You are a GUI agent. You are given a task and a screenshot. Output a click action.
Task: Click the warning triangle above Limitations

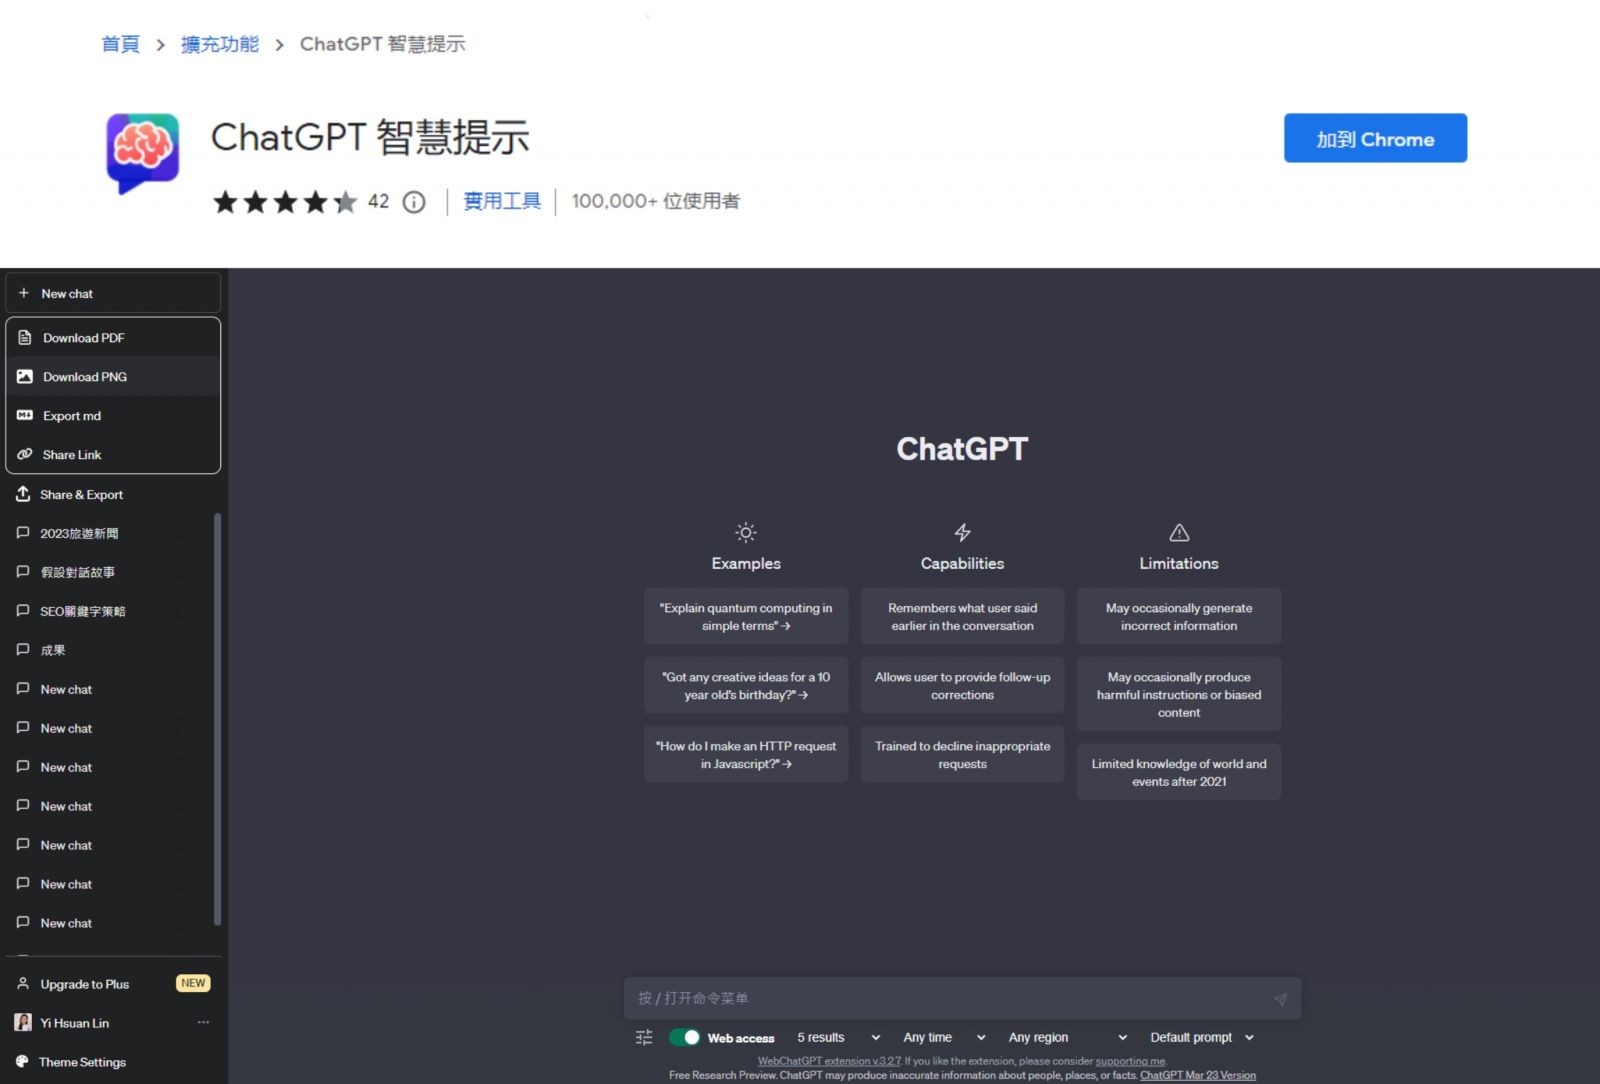tap(1179, 532)
